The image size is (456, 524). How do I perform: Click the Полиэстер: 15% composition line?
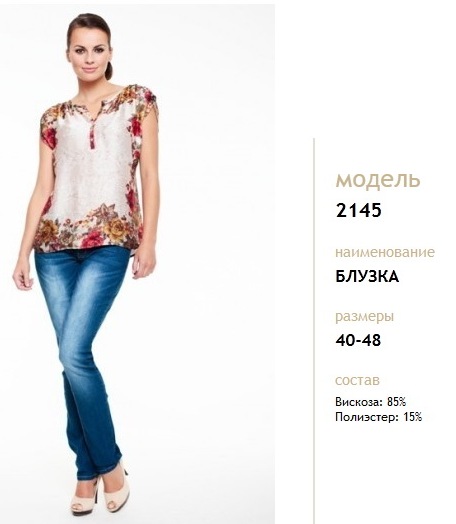coord(378,417)
